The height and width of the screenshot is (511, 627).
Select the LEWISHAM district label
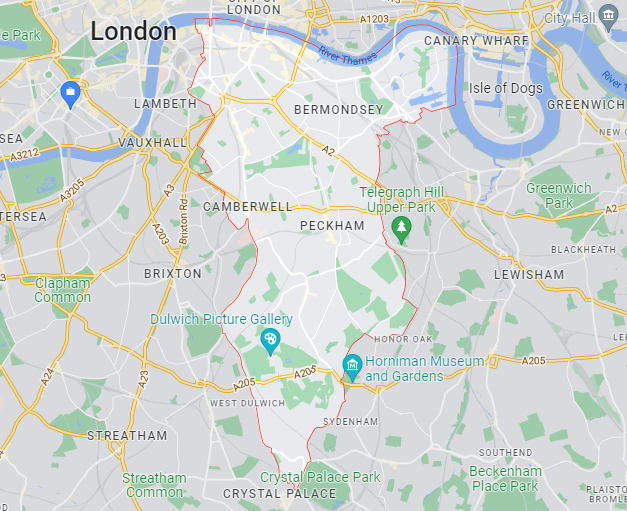[x=529, y=275]
